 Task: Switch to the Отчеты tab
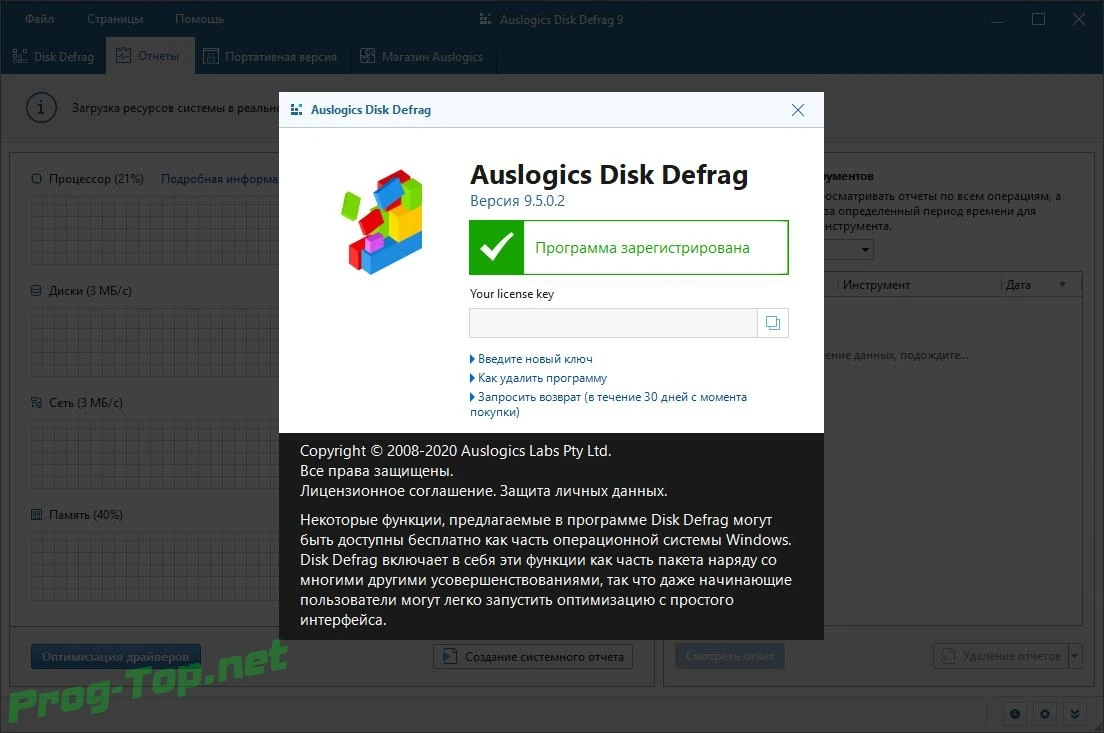(149, 56)
